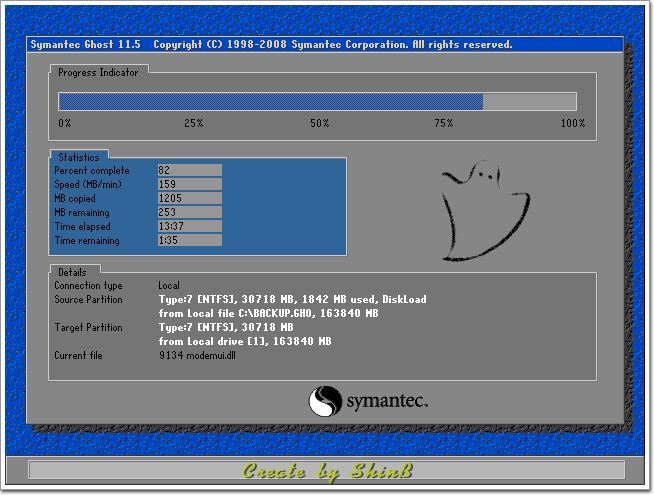Click the '75%' progress scale label
654x495 pixels.
tap(443, 123)
